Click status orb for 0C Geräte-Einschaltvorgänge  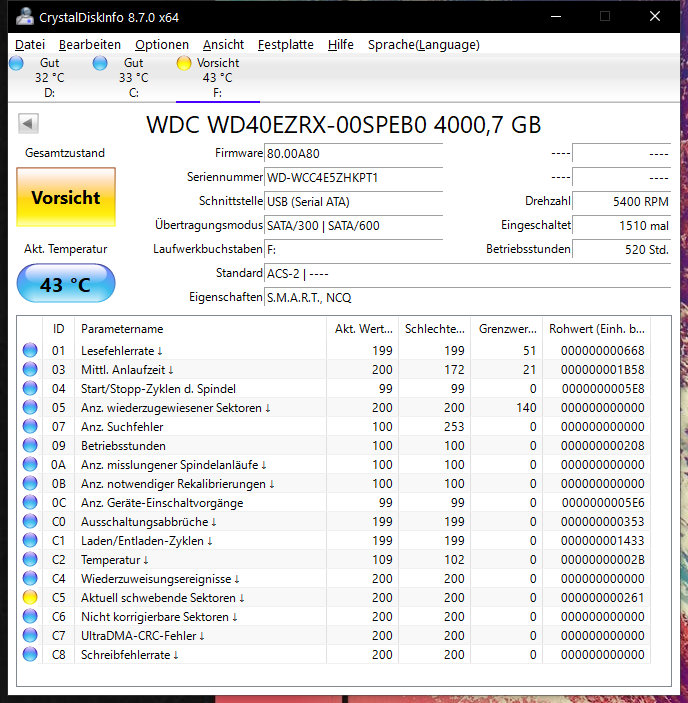30,502
